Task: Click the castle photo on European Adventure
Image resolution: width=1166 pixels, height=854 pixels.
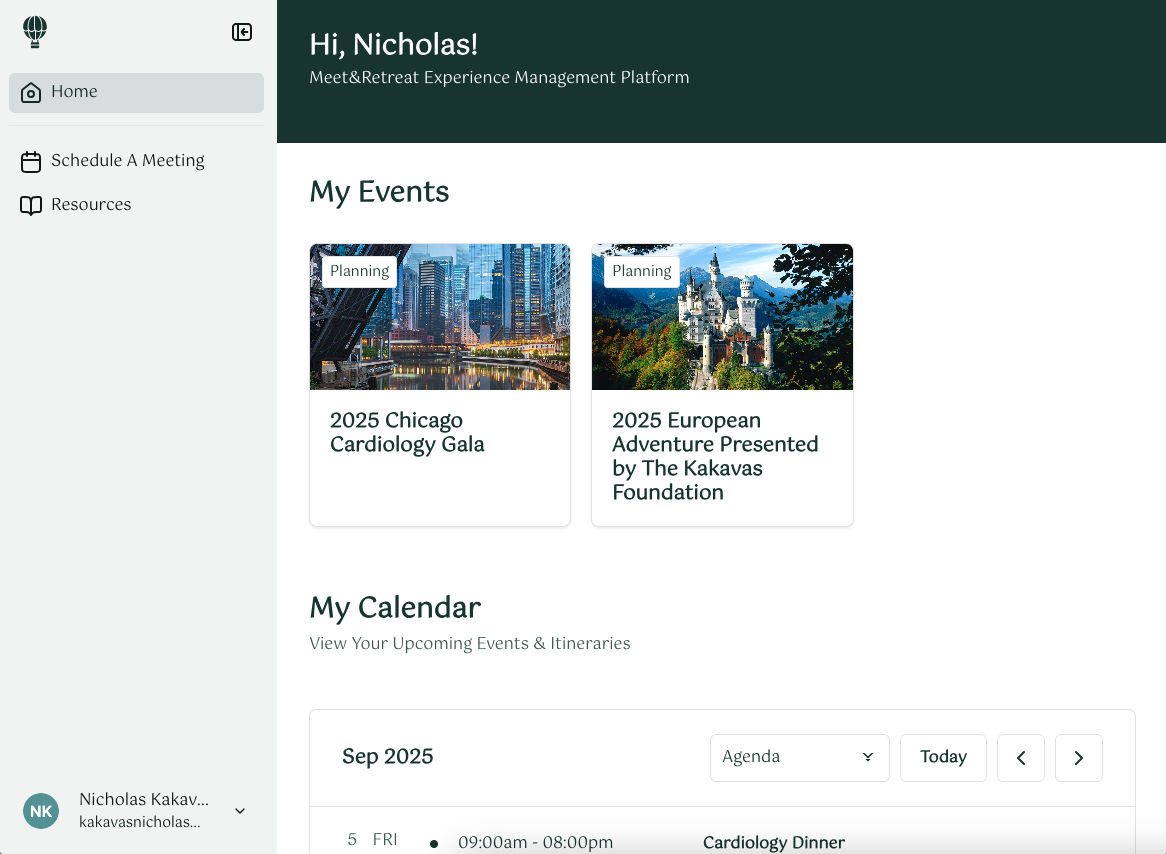Action: pyautogui.click(x=722, y=316)
